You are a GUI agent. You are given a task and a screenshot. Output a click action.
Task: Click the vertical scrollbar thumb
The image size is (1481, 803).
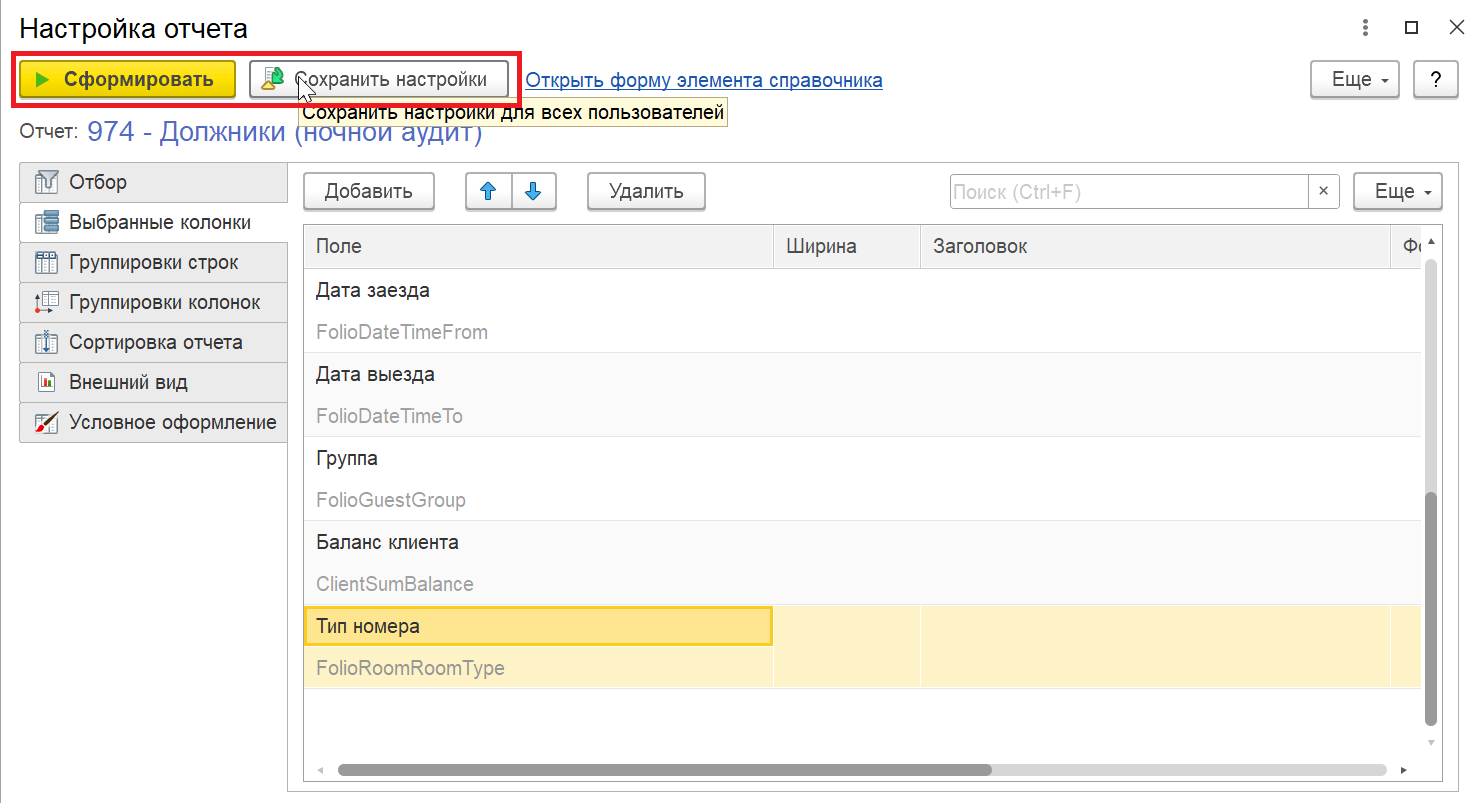point(1431,608)
